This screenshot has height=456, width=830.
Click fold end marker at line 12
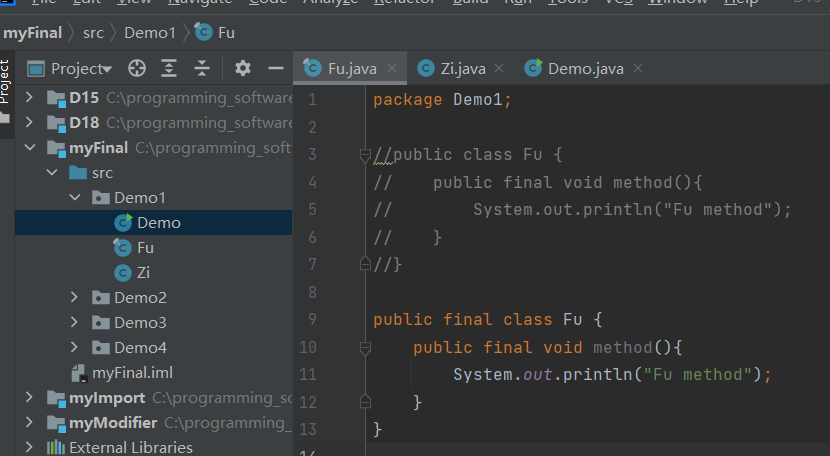pyautogui.click(x=365, y=402)
